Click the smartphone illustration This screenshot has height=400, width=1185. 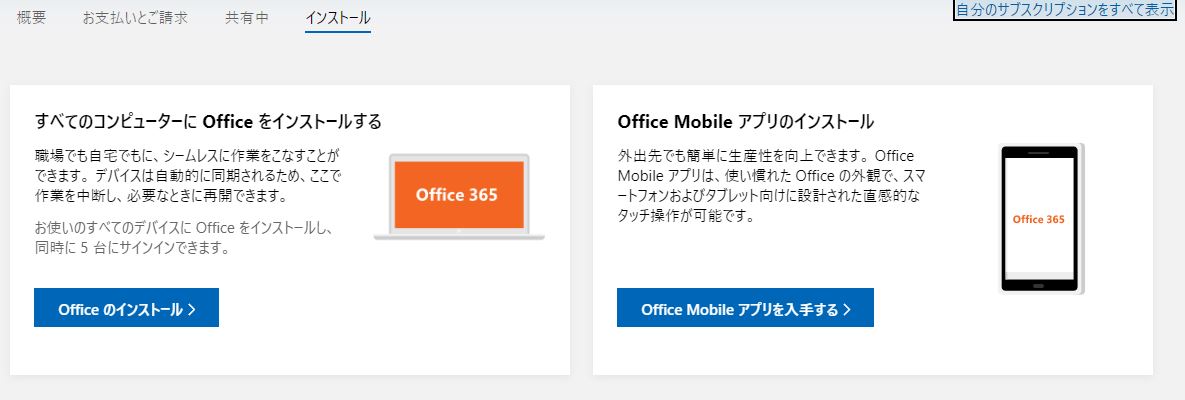(x=1041, y=219)
